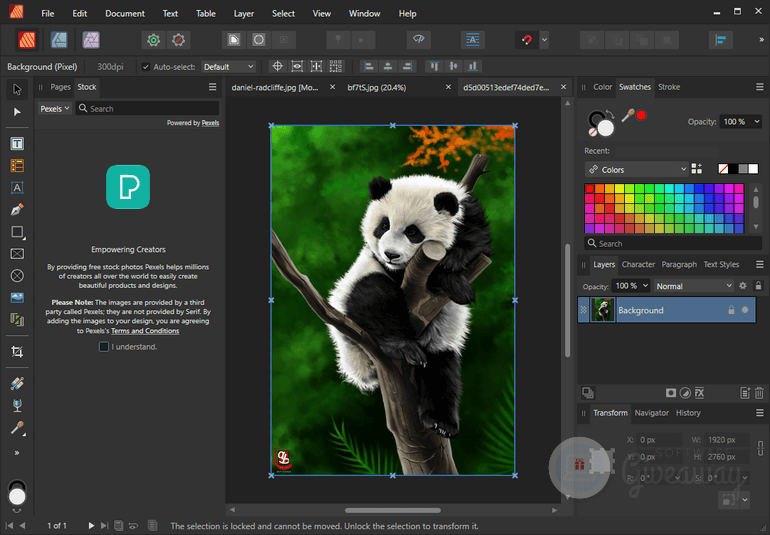Switch to the Navigator tab
The image size is (770, 535).
point(652,413)
